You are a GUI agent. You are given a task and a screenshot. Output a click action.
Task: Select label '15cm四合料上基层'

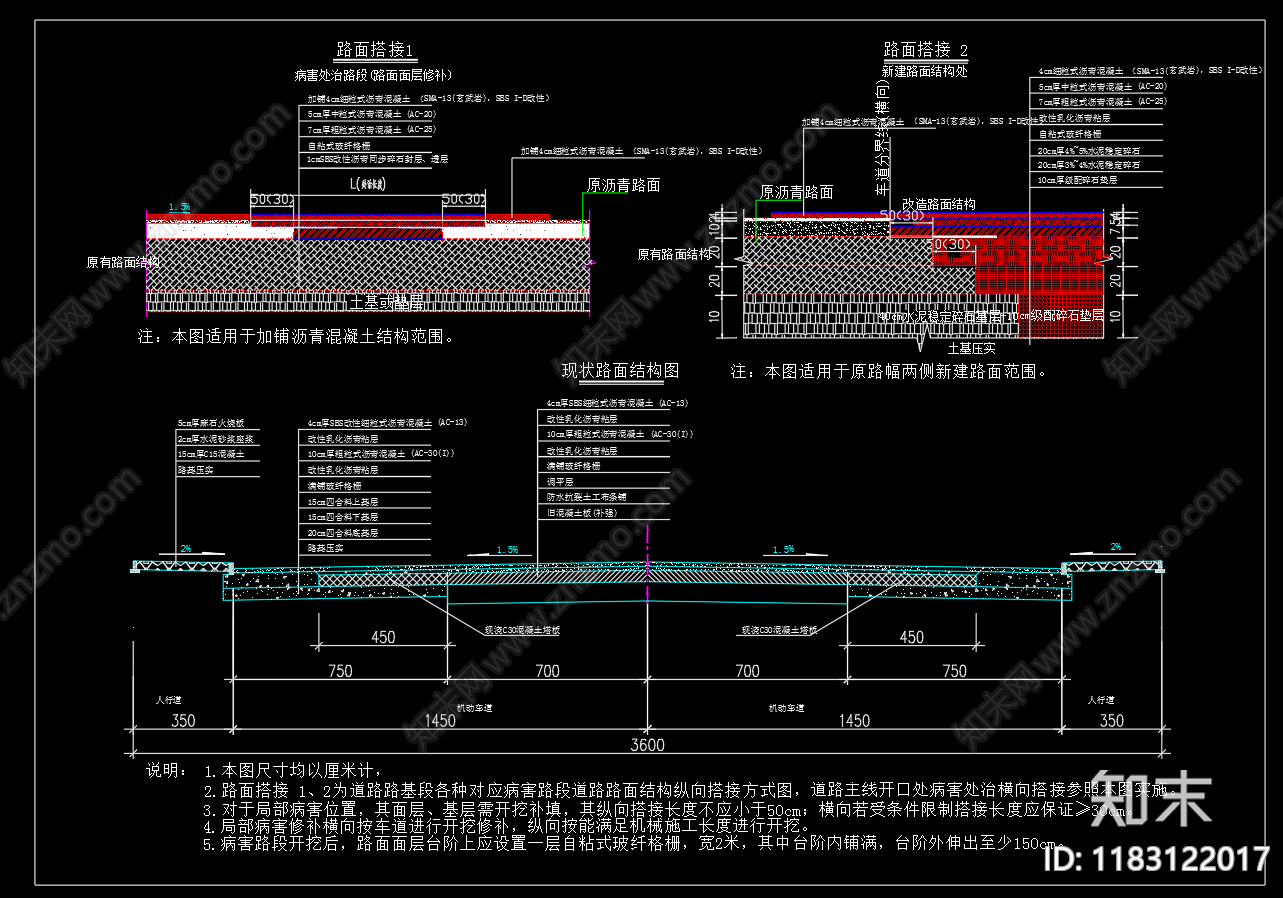pyautogui.click(x=343, y=501)
